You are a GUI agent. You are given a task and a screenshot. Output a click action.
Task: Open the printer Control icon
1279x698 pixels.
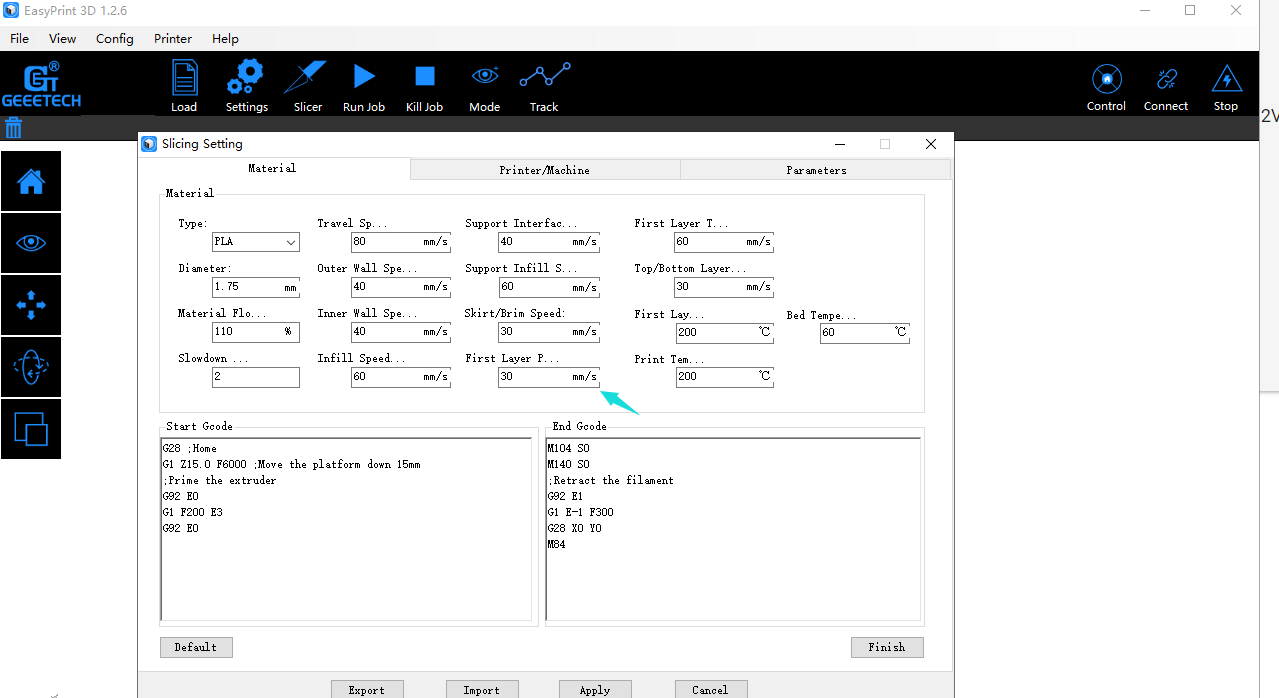[x=1106, y=78]
